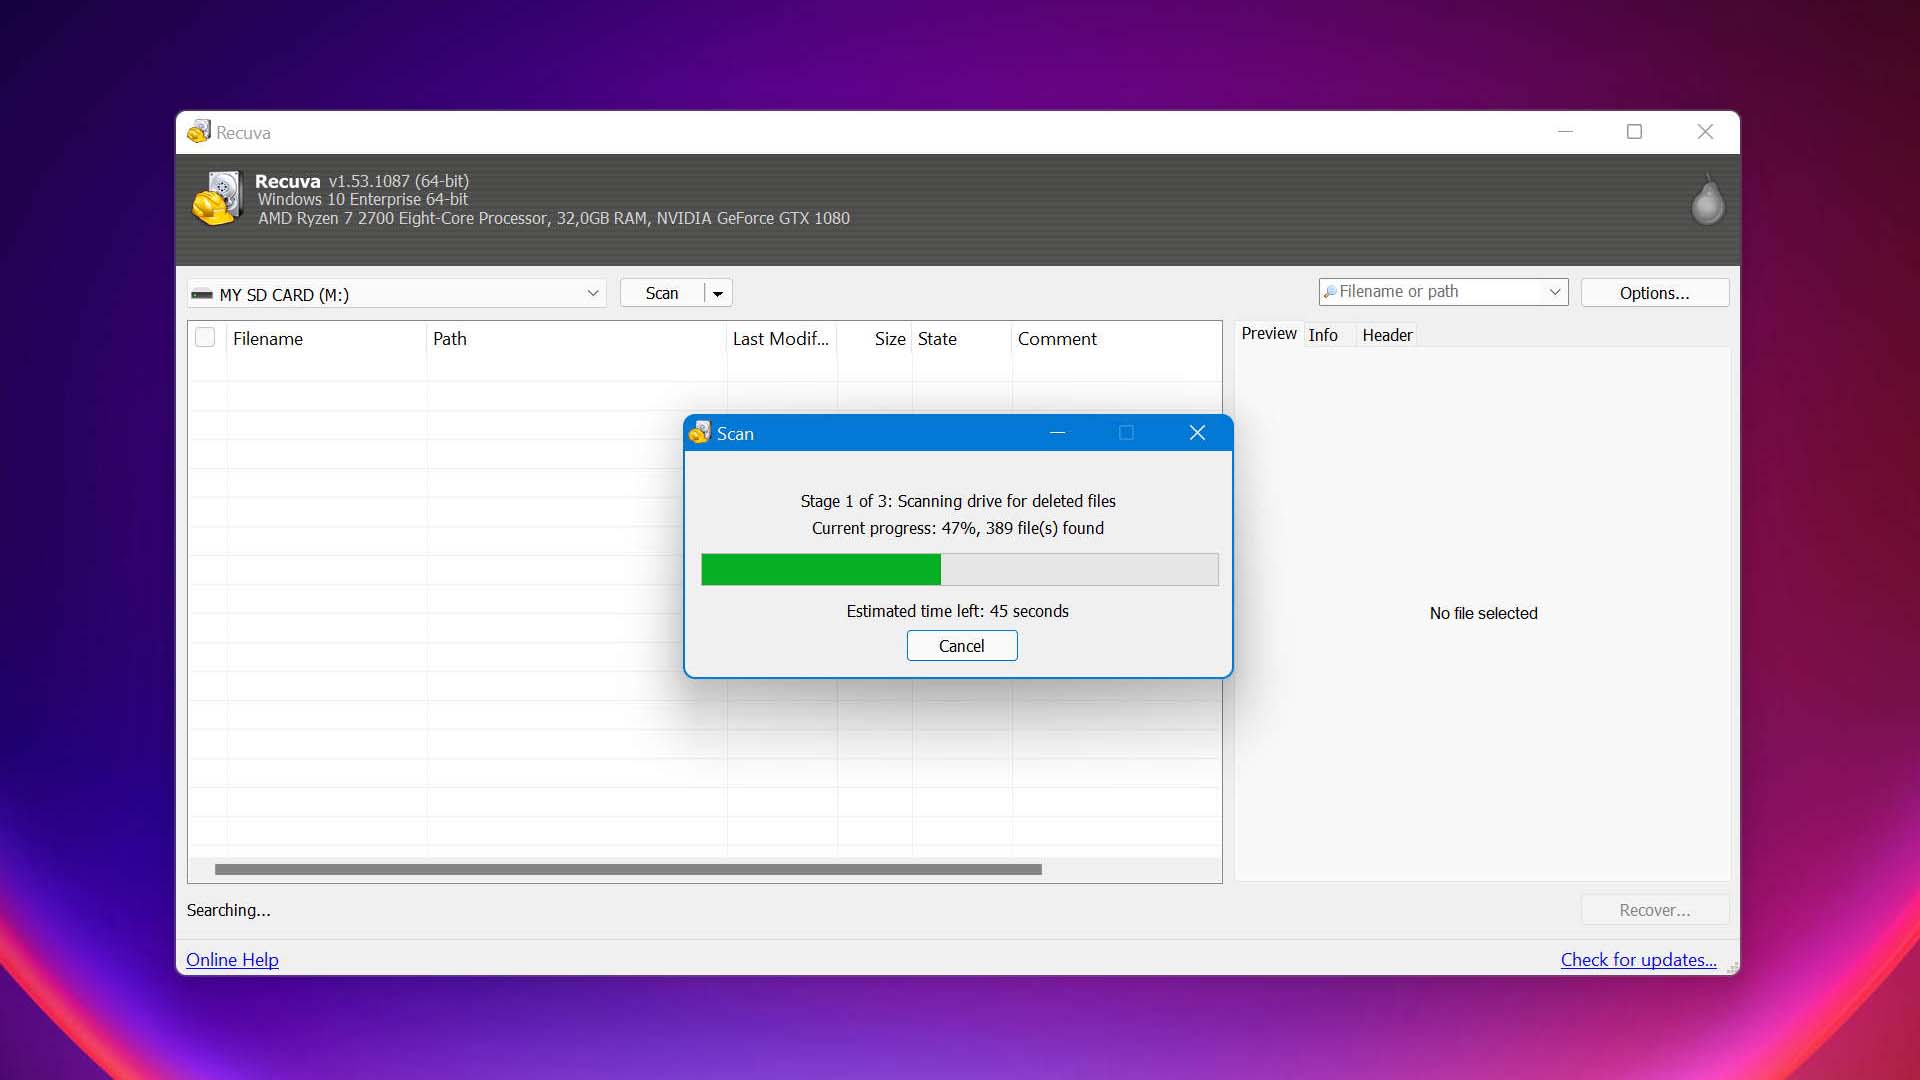The height and width of the screenshot is (1080, 1920).
Task: Click the 'Windows 10 Enterprise 64-bit' text
Action: click(x=362, y=199)
